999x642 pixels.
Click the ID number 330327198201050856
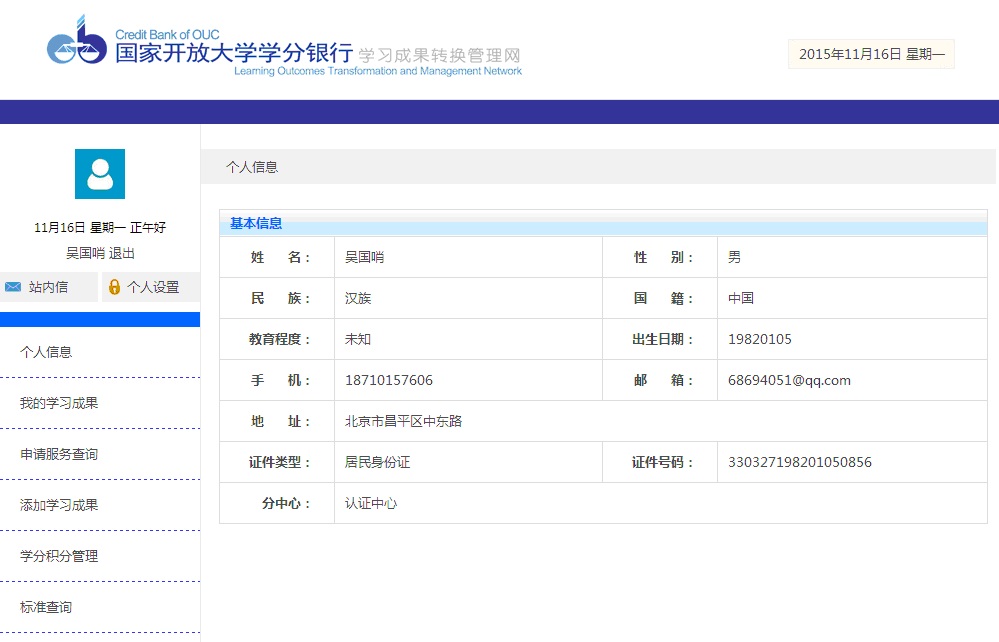pos(800,462)
